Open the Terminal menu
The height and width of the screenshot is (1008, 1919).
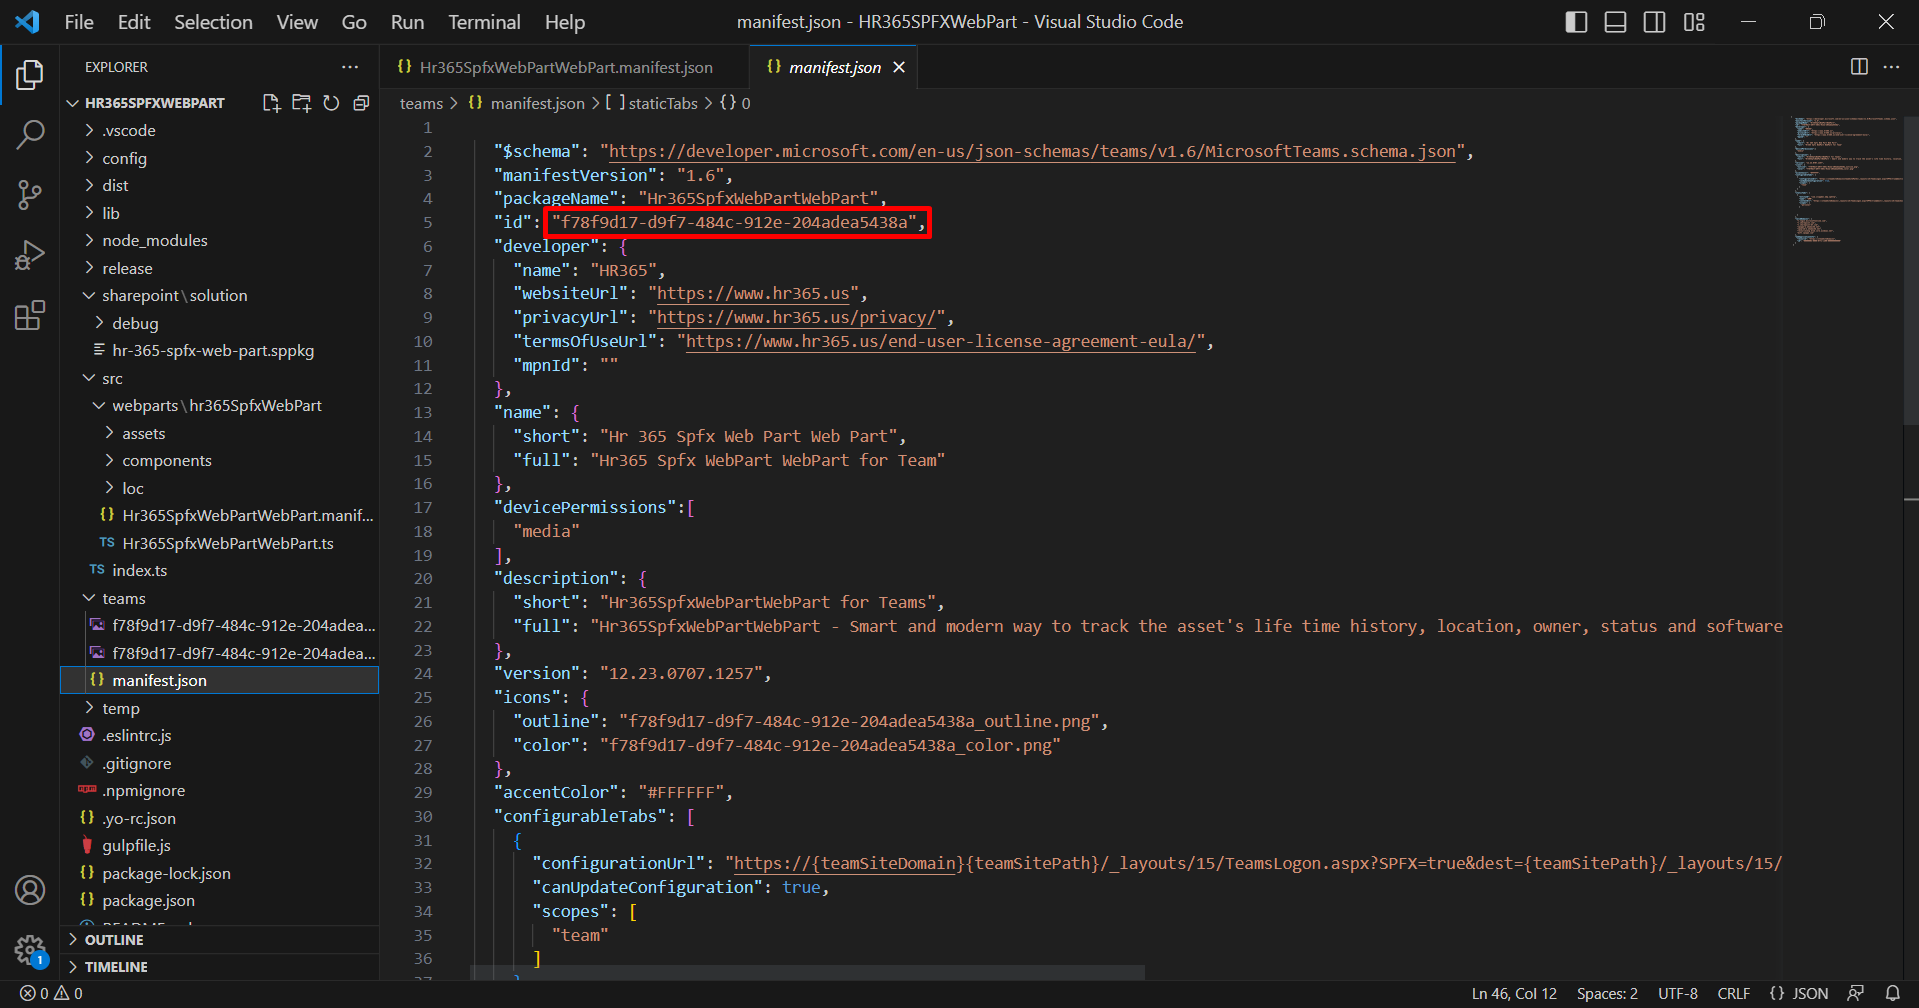click(484, 22)
